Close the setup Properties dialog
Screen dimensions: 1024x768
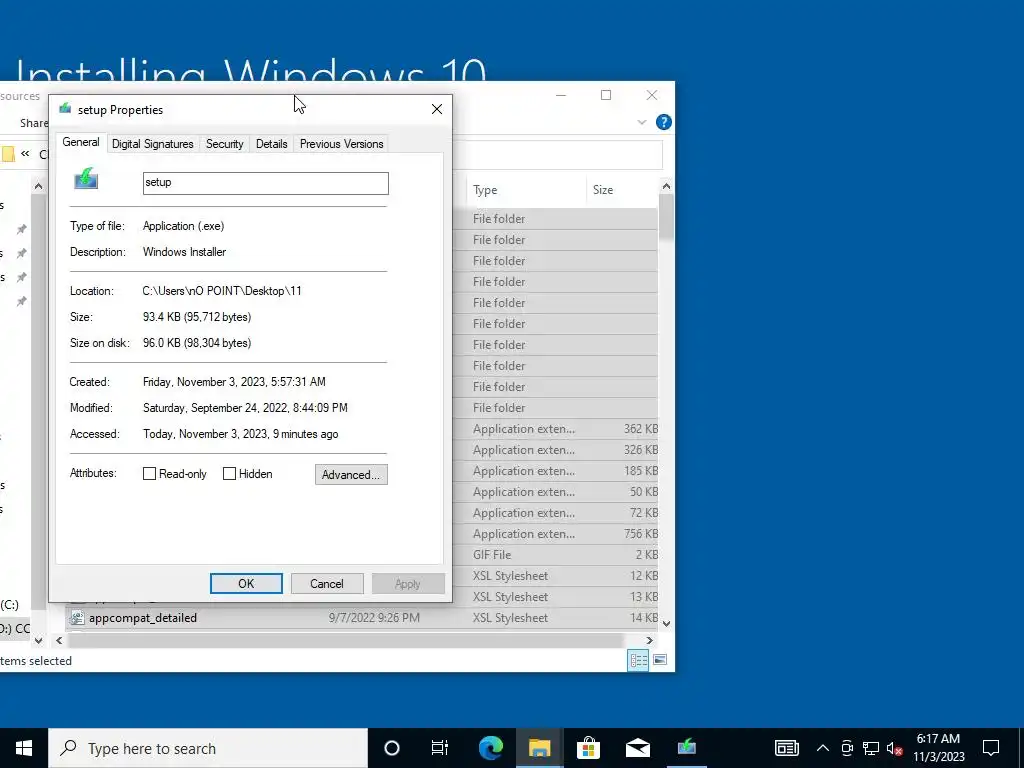437,109
